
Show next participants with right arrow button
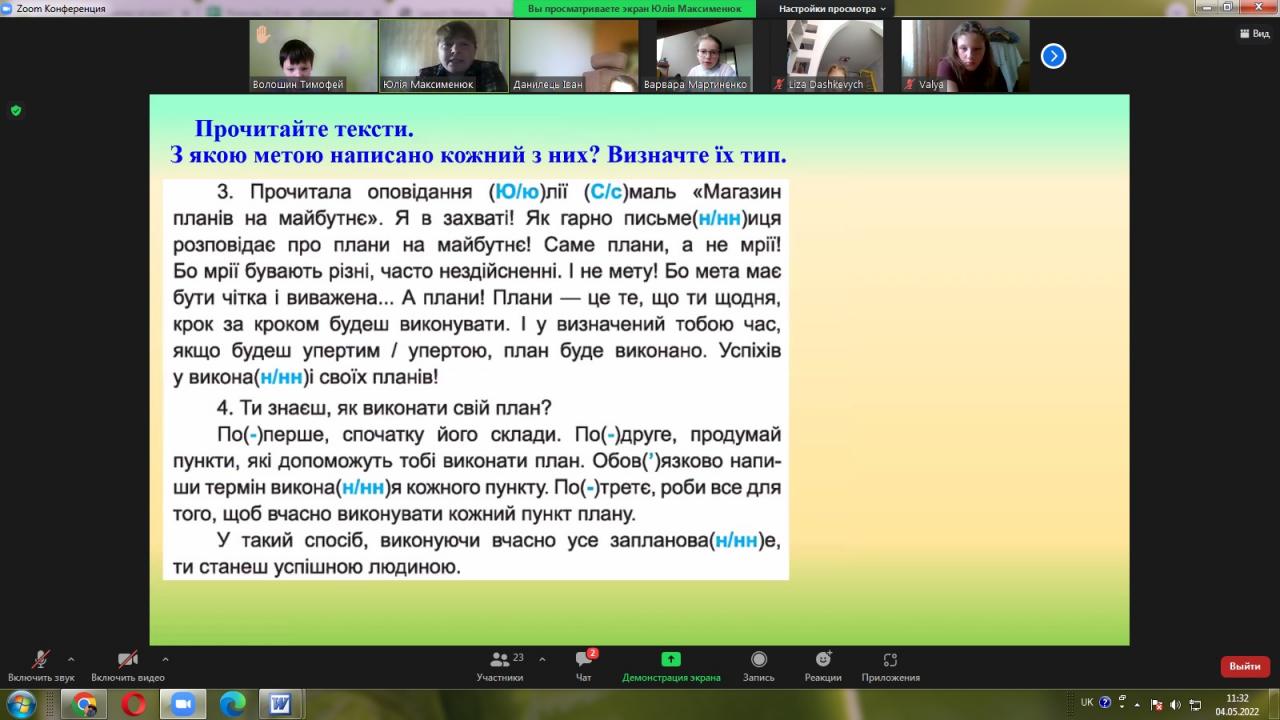[x=1053, y=57]
